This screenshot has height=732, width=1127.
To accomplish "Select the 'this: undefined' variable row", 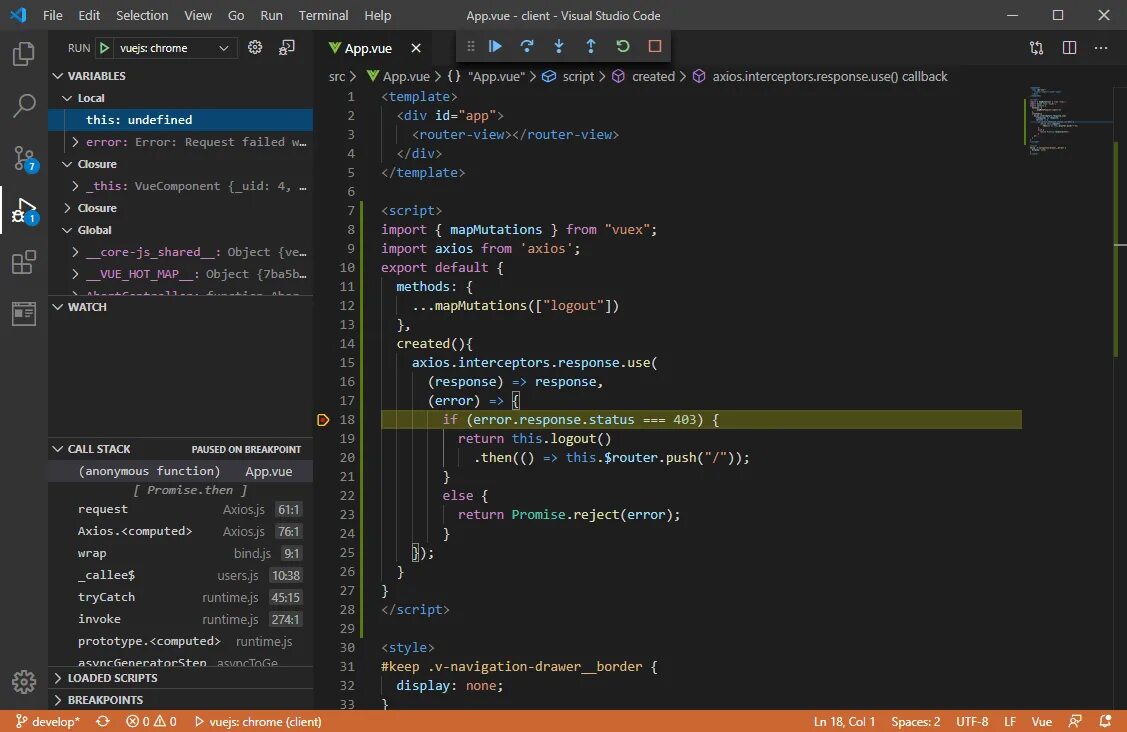I will pyautogui.click(x=180, y=120).
